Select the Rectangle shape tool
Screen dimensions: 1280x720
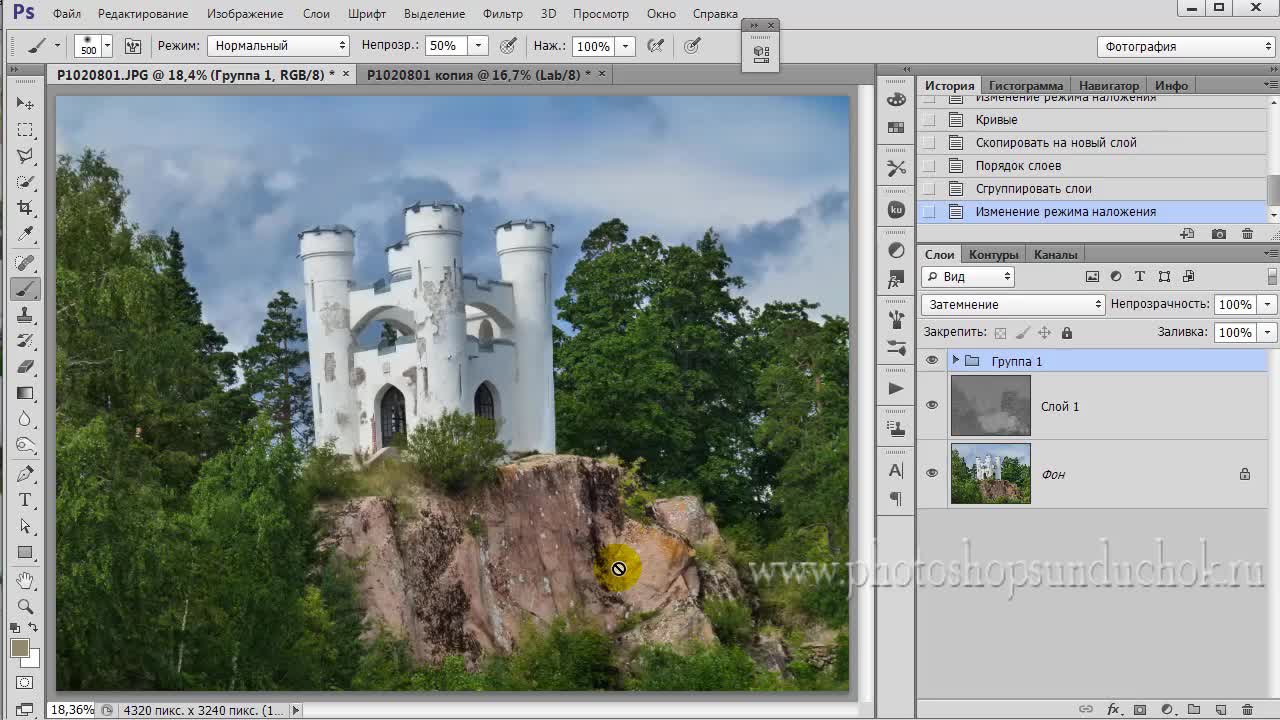25,552
